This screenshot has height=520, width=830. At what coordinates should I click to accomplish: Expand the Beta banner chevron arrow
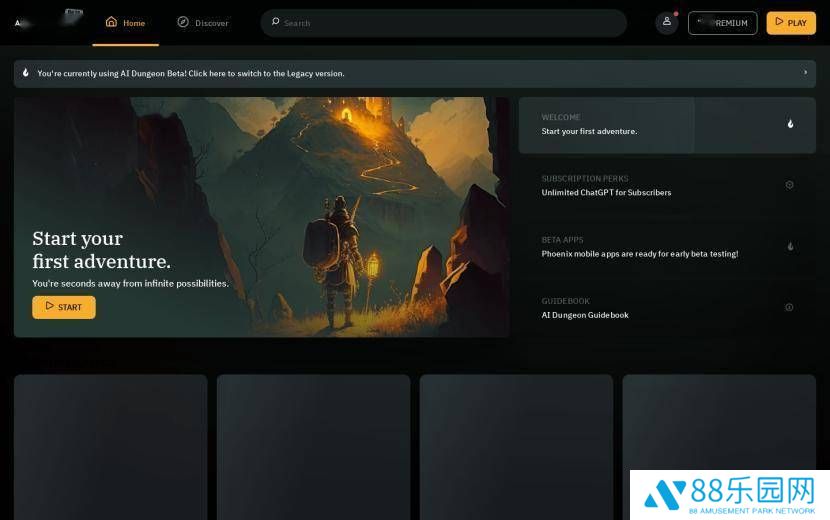[805, 73]
